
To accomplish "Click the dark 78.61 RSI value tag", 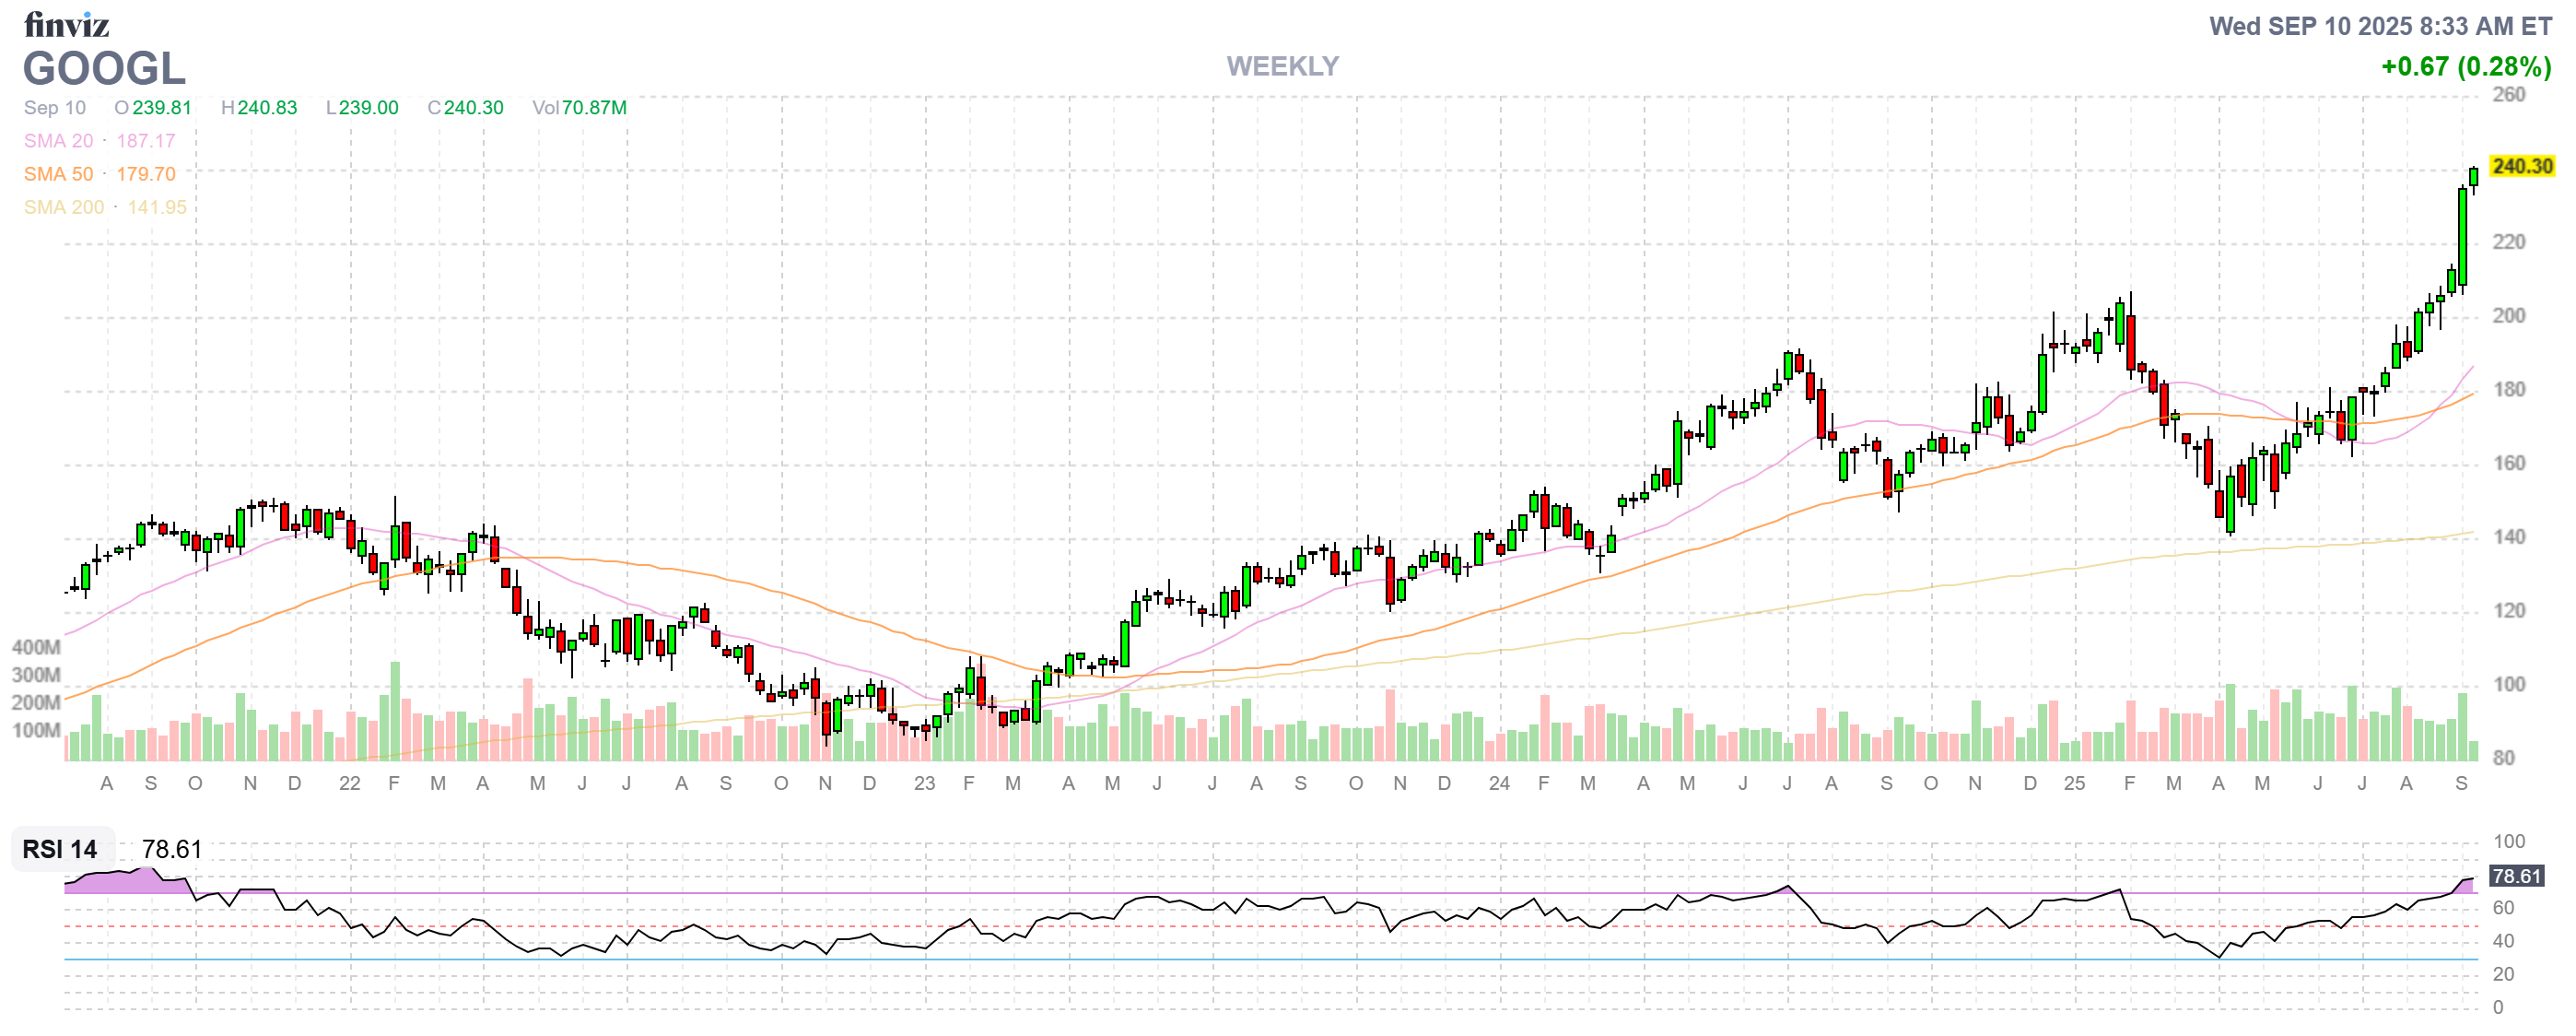I will click(x=2516, y=876).
